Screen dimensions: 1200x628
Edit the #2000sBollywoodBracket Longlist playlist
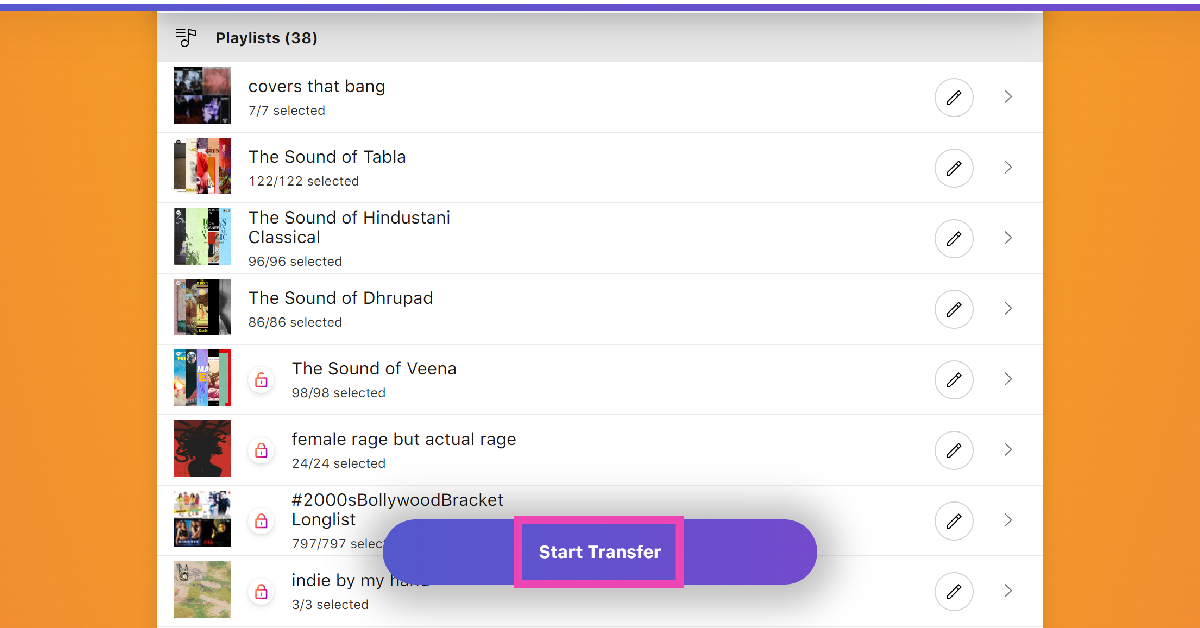coord(953,520)
